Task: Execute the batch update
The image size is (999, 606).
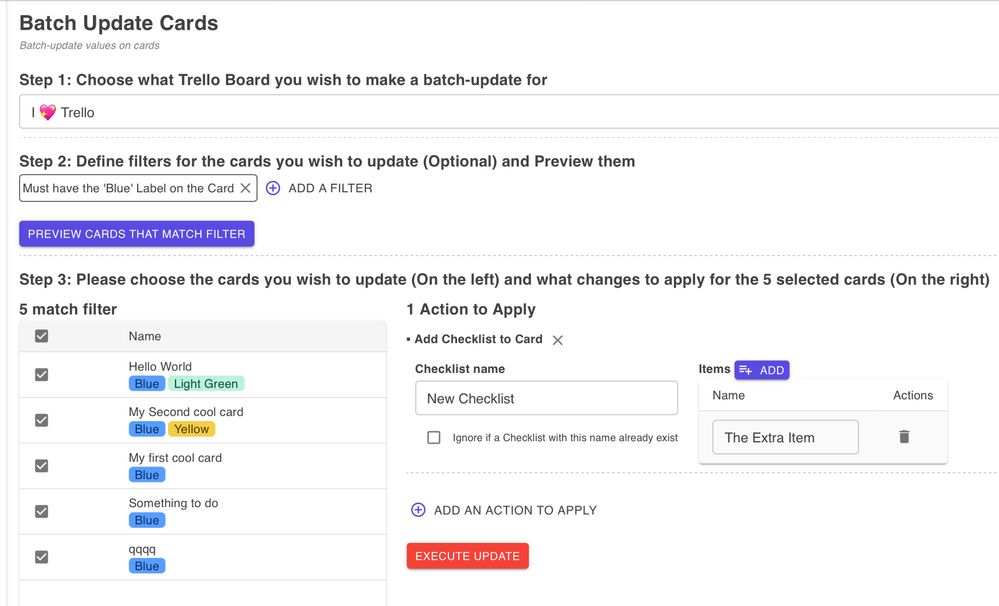Action: 468,556
